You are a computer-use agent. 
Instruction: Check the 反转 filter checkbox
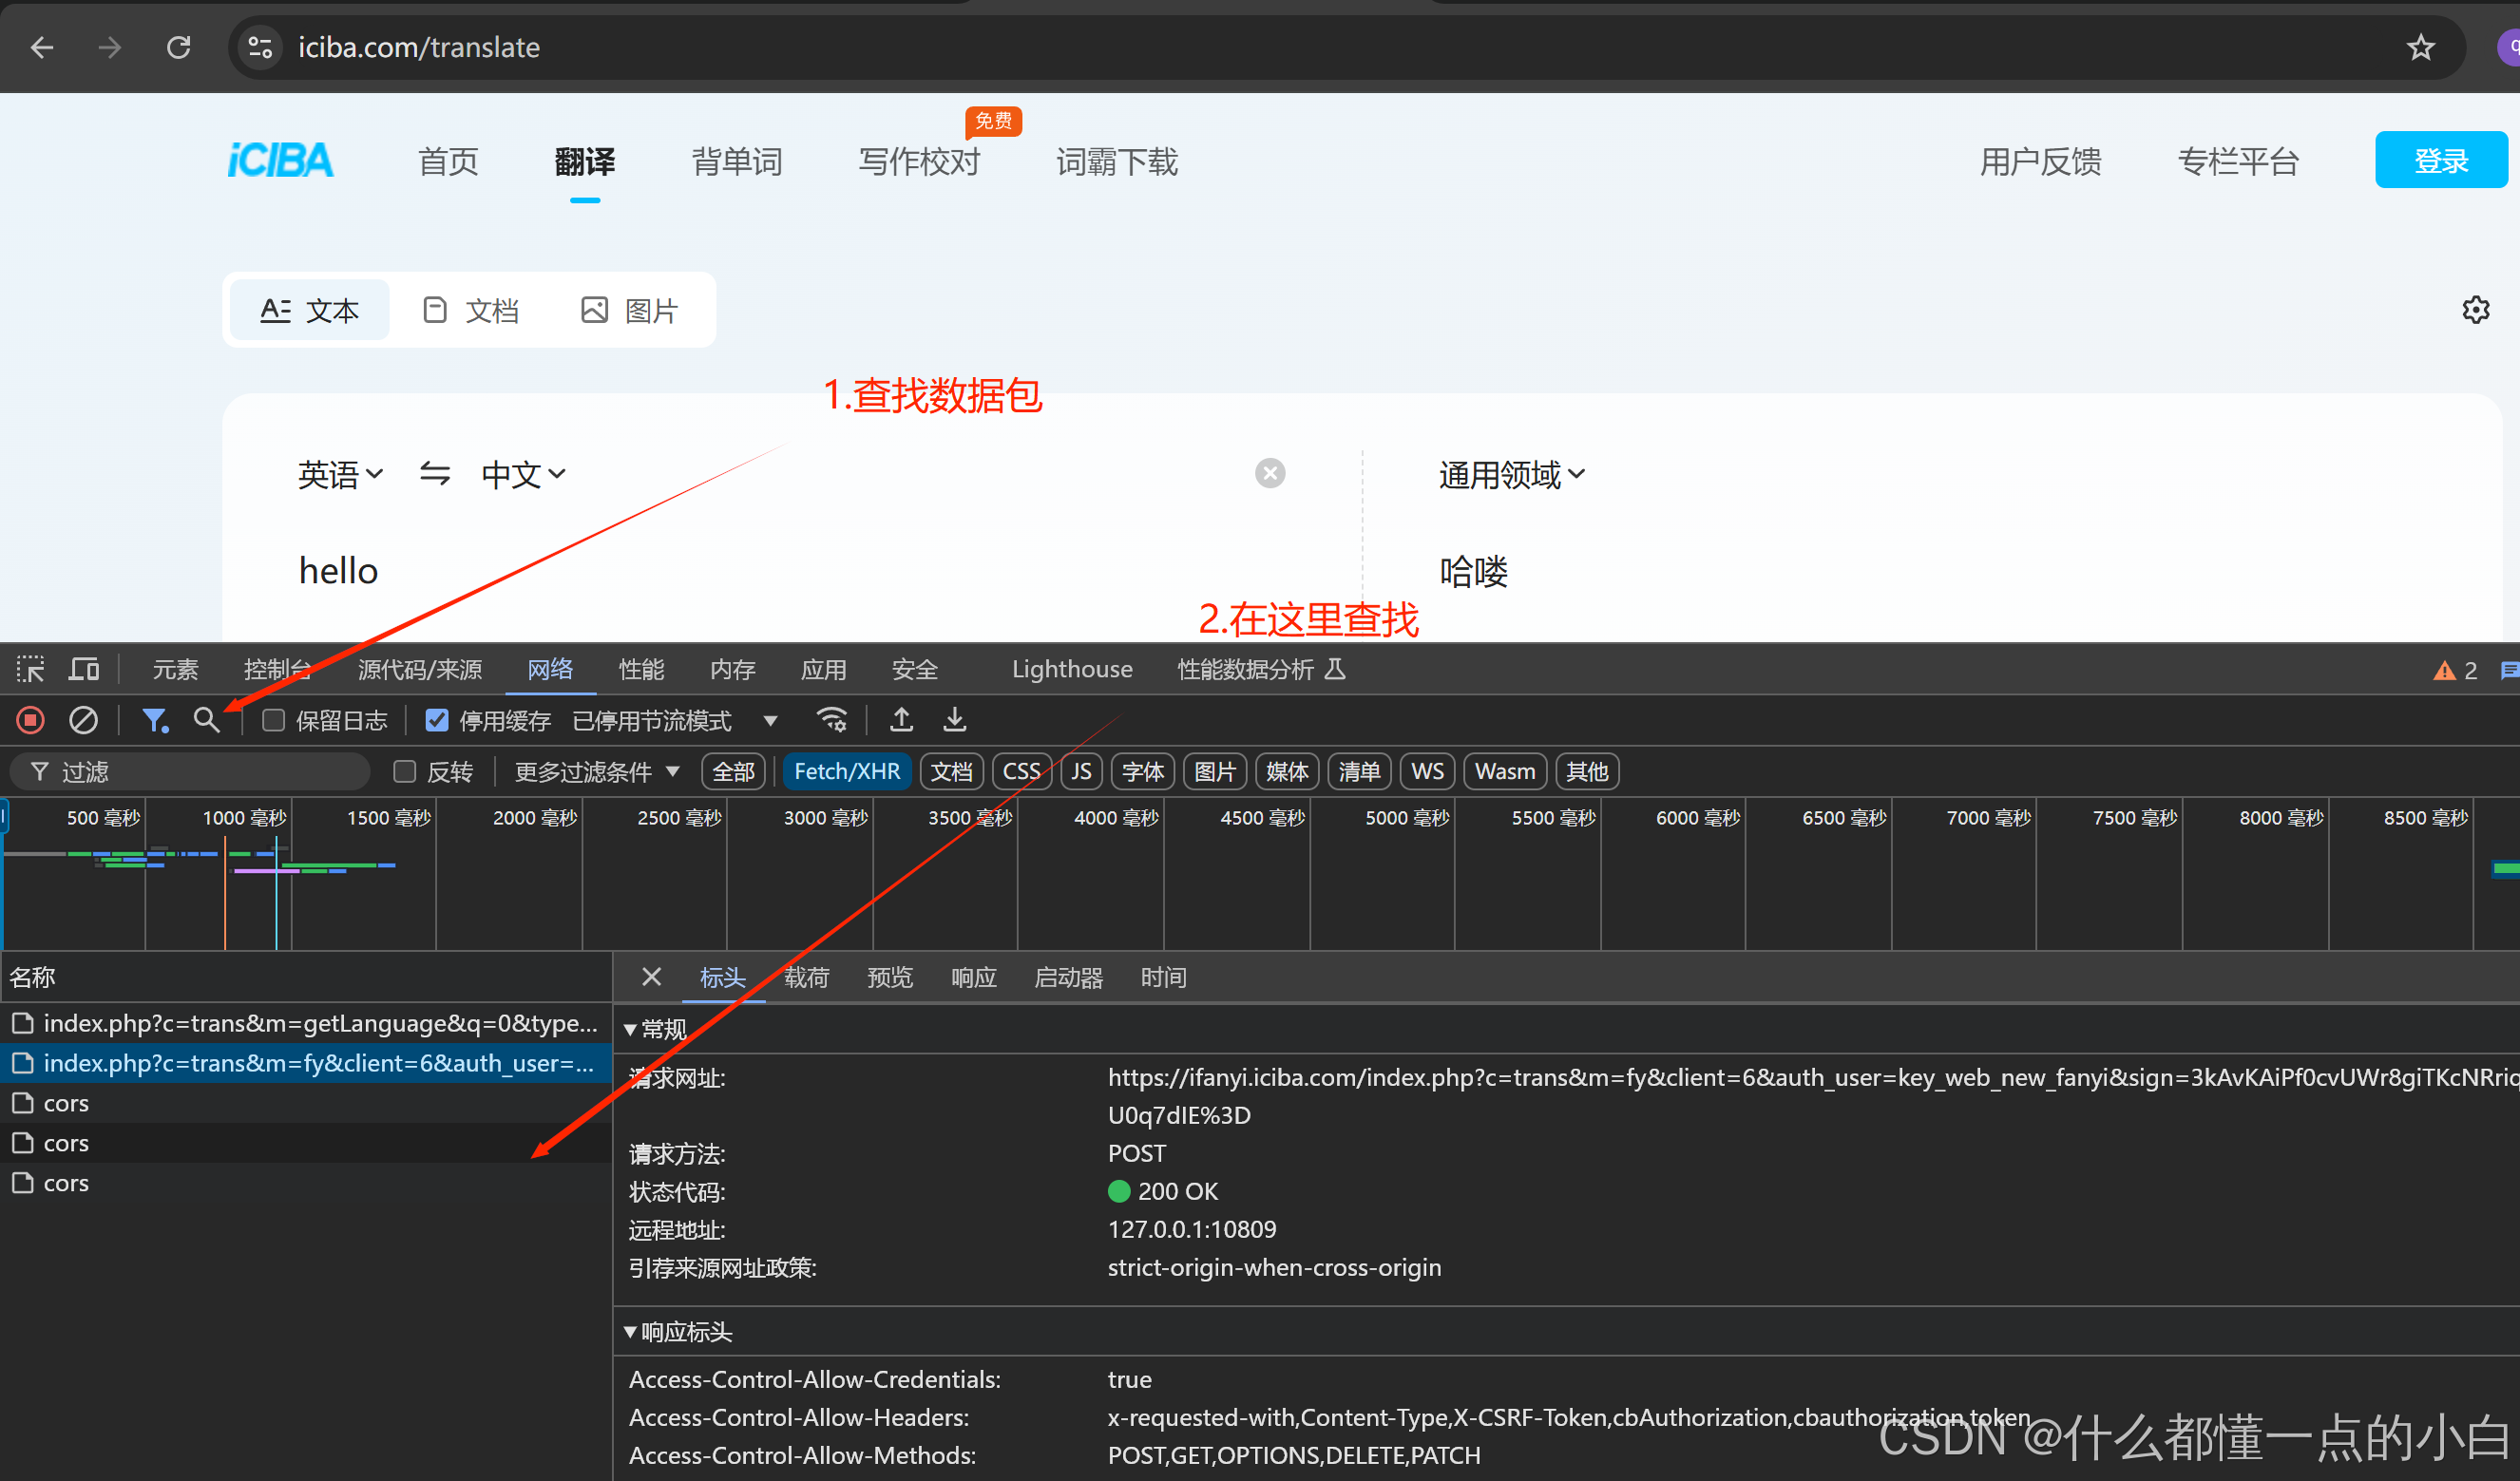pos(405,771)
